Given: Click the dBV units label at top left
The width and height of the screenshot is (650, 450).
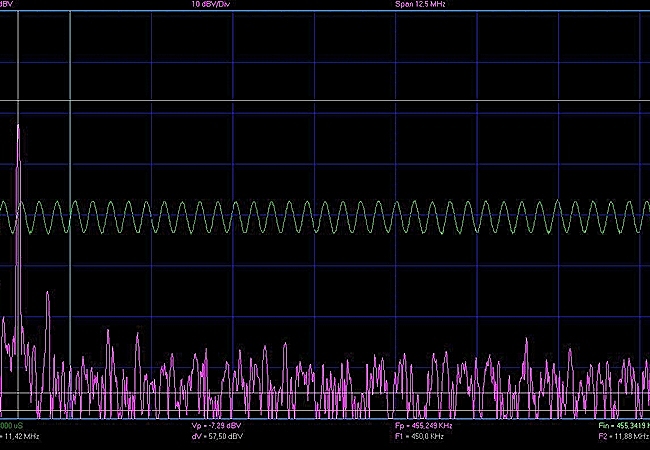Looking at the screenshot, I should [8, 5].
